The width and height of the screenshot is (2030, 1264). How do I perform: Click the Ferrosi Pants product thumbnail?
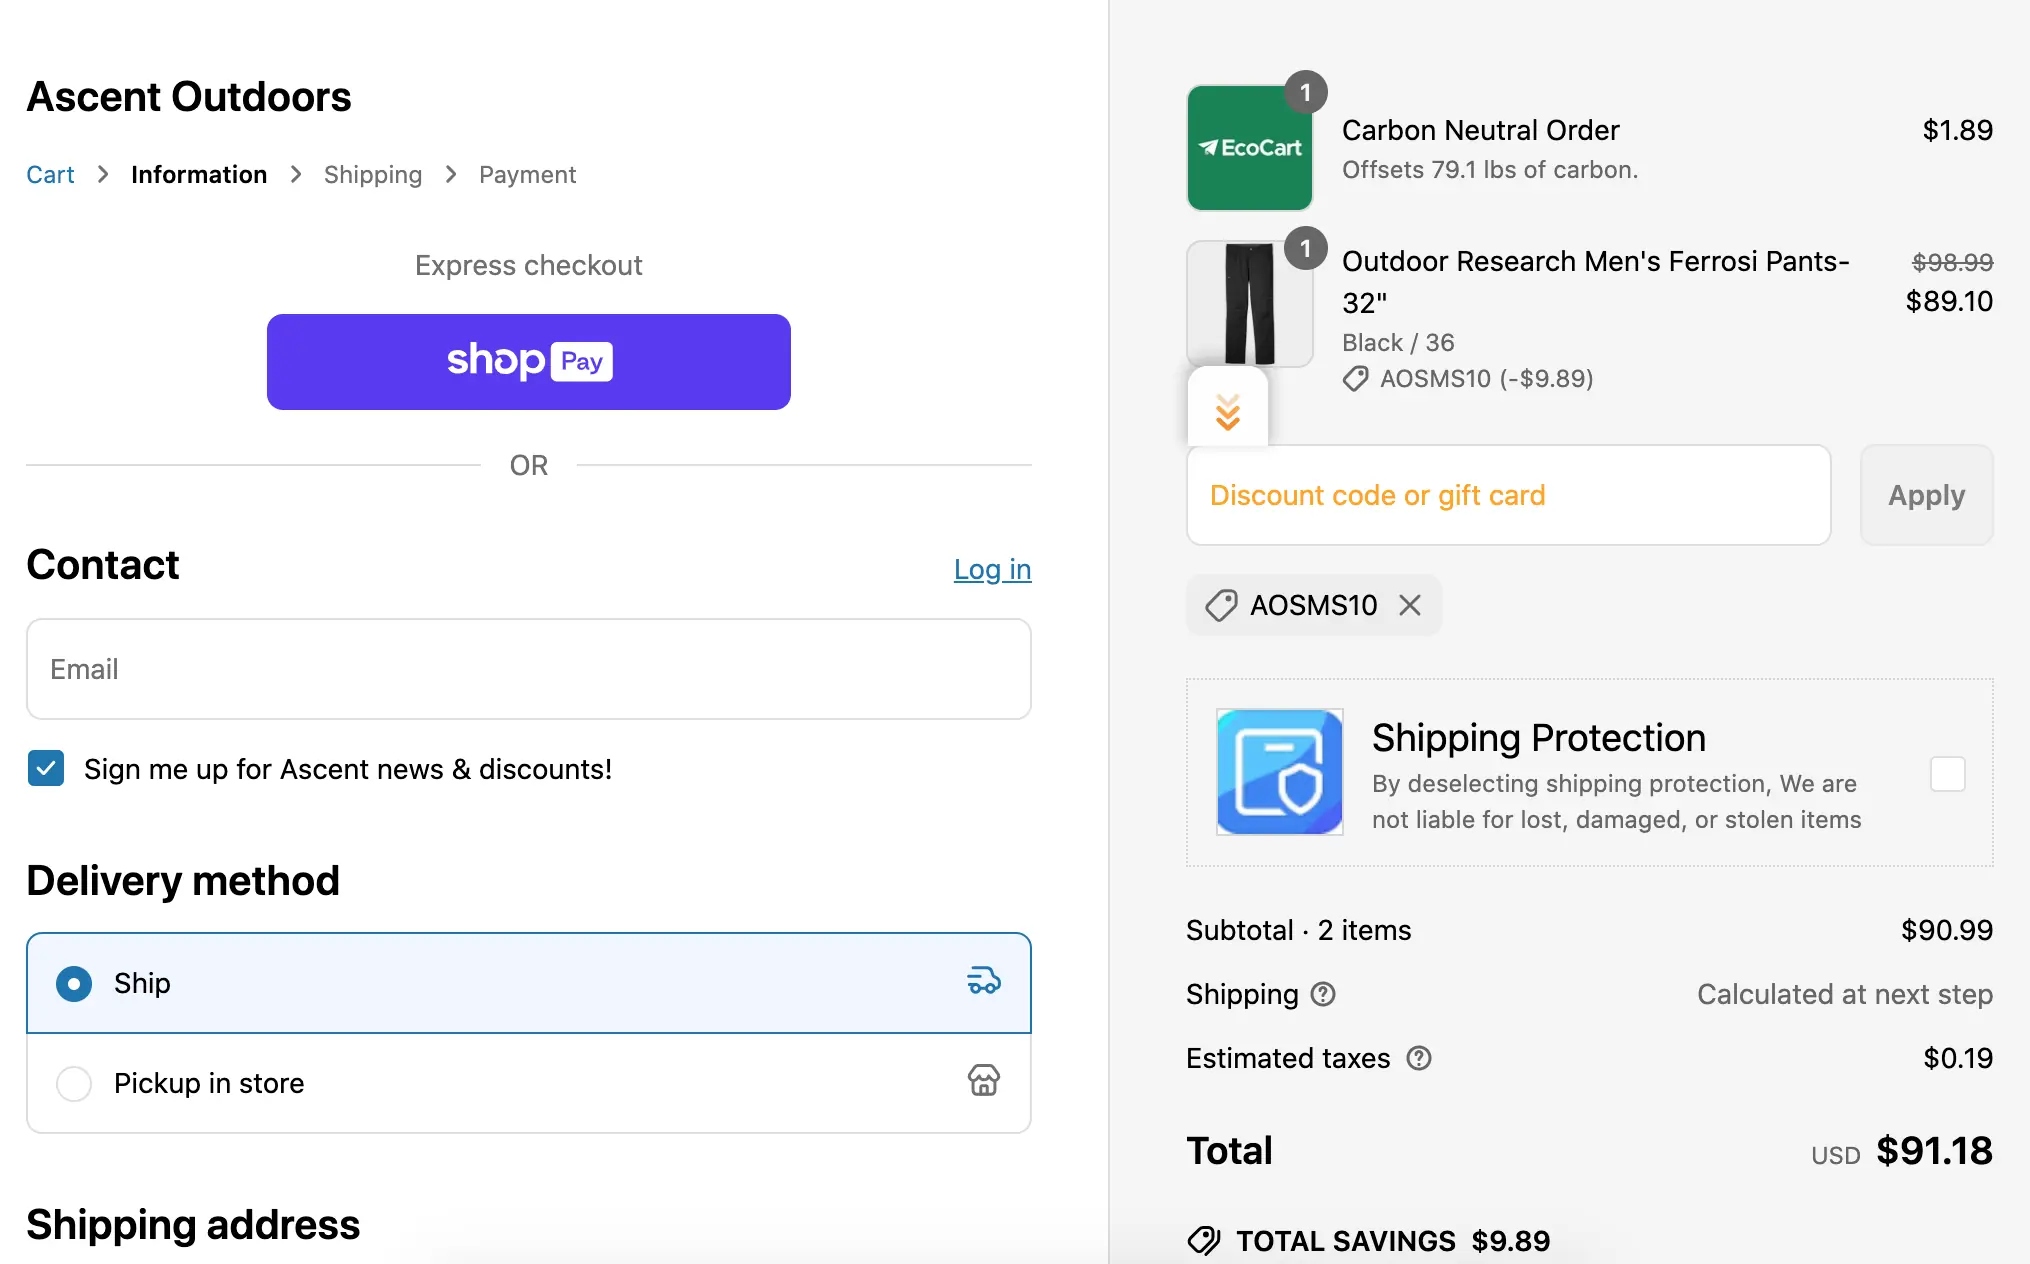click(x=1249, y=304)
